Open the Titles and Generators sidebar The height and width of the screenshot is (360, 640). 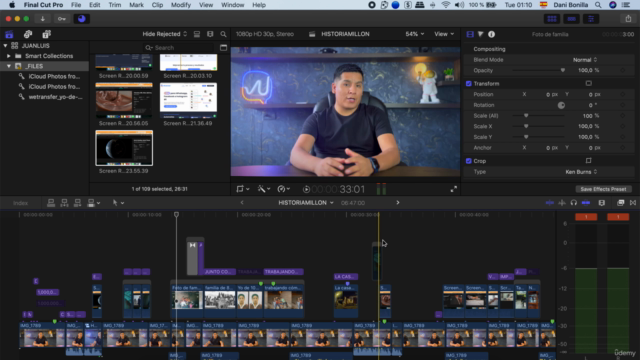point(47,34)
